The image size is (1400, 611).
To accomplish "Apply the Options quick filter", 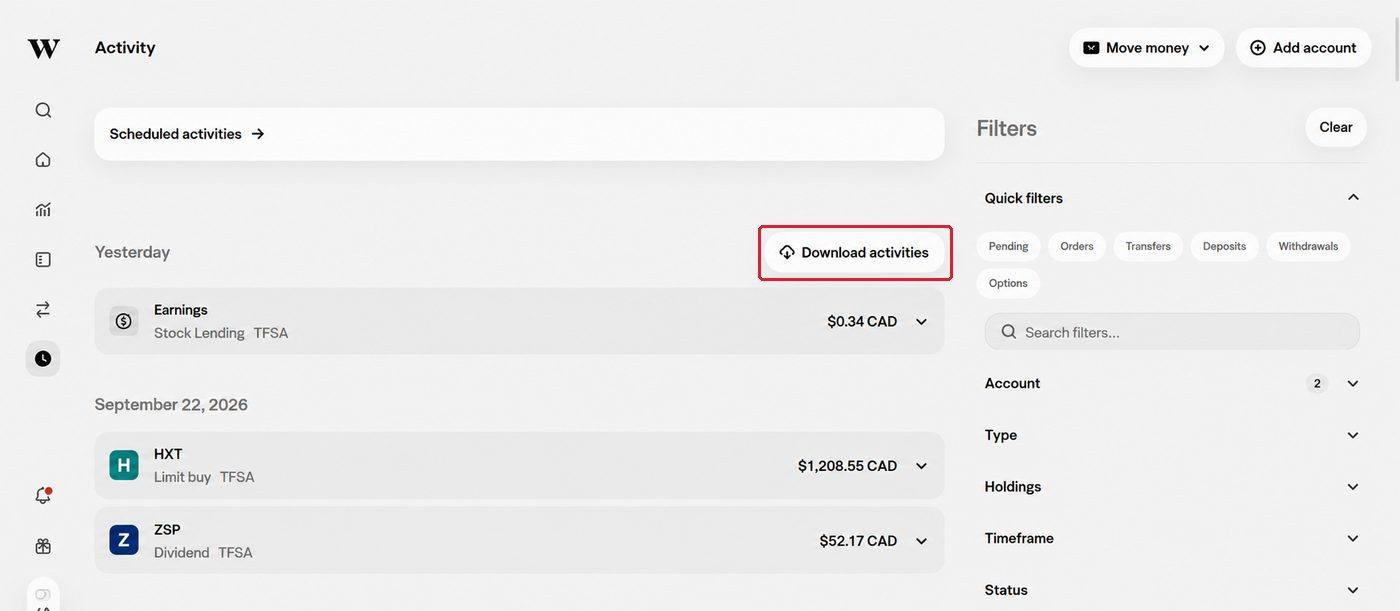I will pos(1008,283).
